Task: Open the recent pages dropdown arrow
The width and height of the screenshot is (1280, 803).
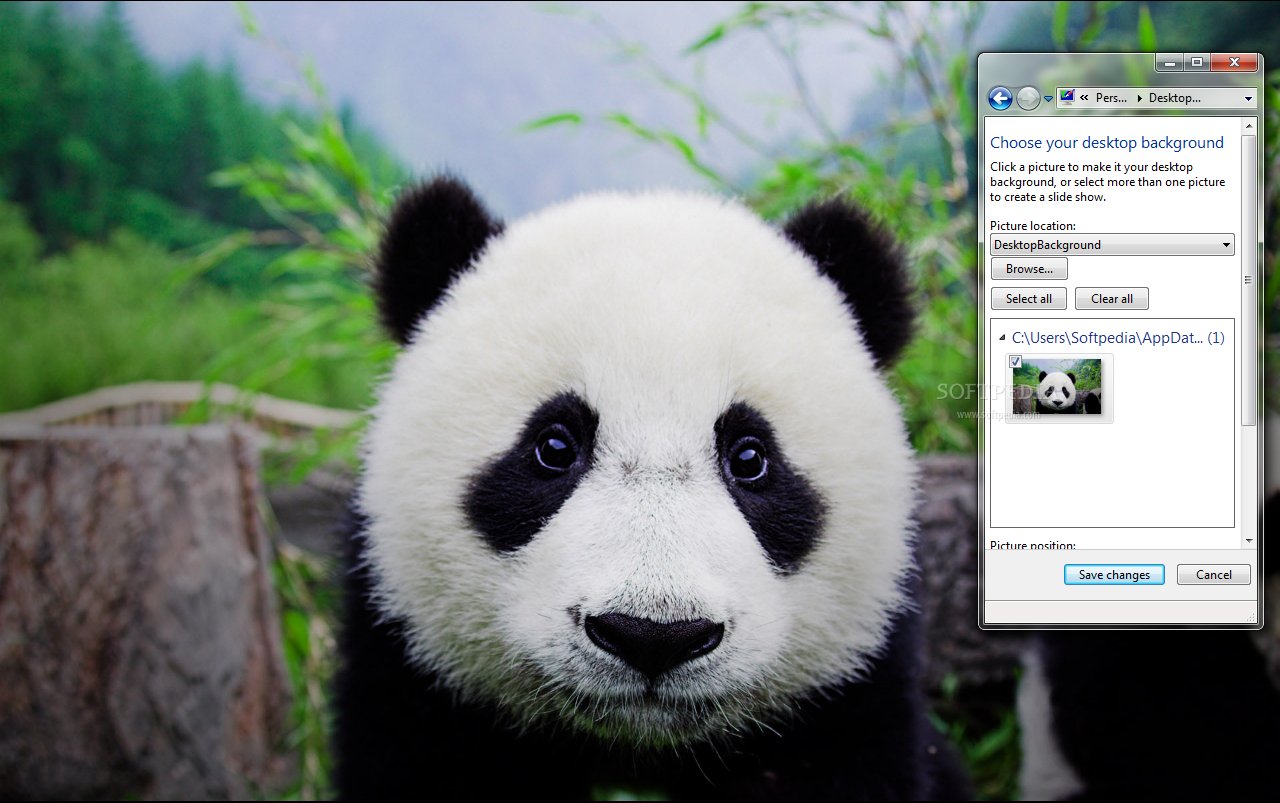Action: 1048,99
